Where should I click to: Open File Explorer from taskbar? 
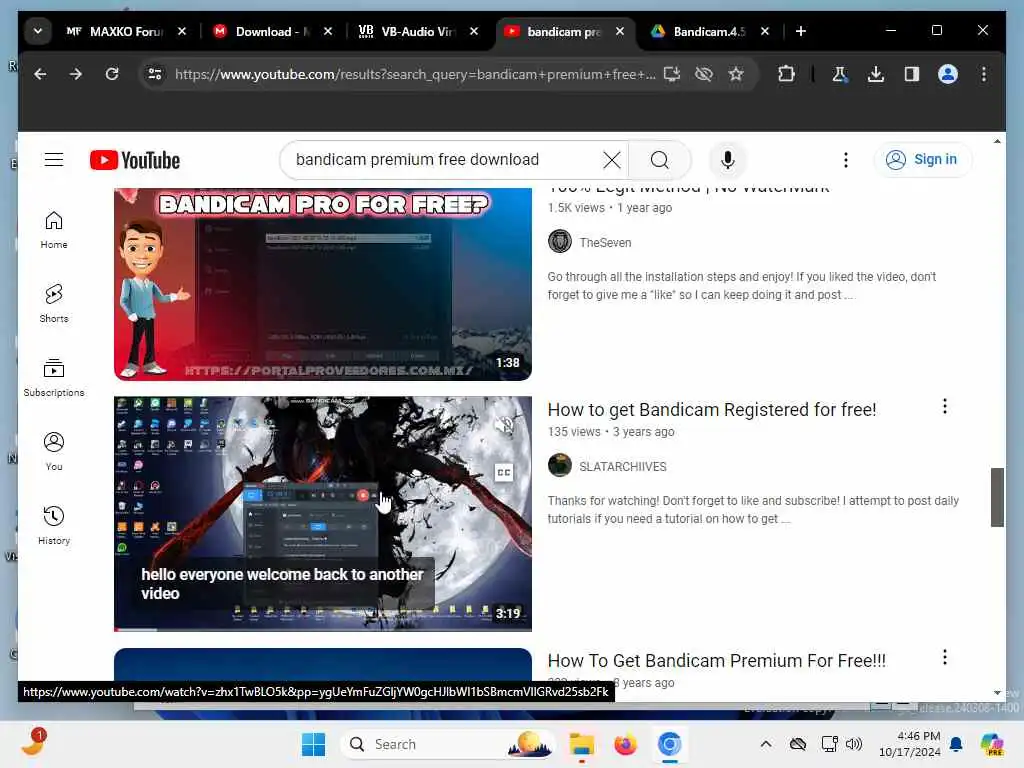coord(581,744)
